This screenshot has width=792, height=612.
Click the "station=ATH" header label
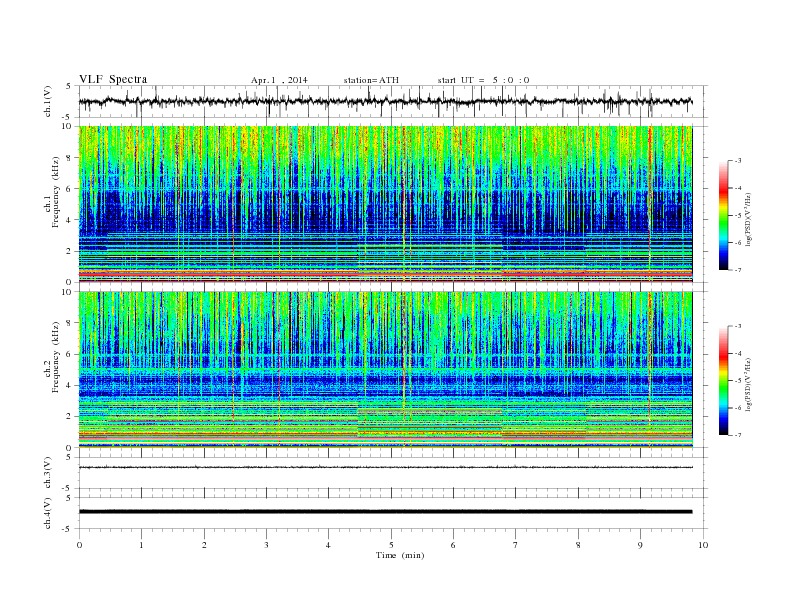[371, 80]
